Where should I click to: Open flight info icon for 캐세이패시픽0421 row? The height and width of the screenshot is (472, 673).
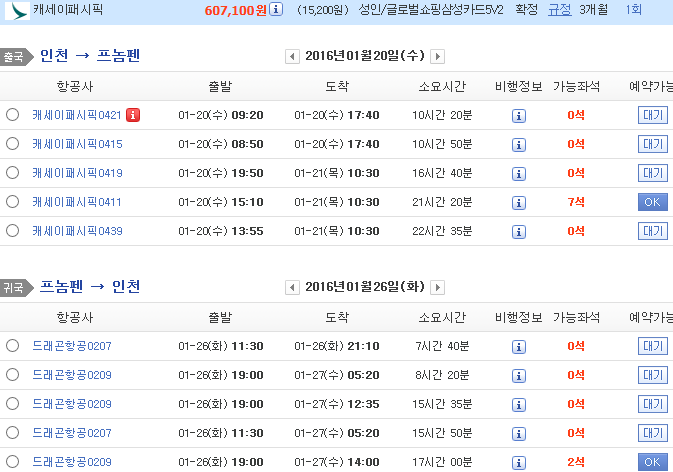tap(519, 116)
